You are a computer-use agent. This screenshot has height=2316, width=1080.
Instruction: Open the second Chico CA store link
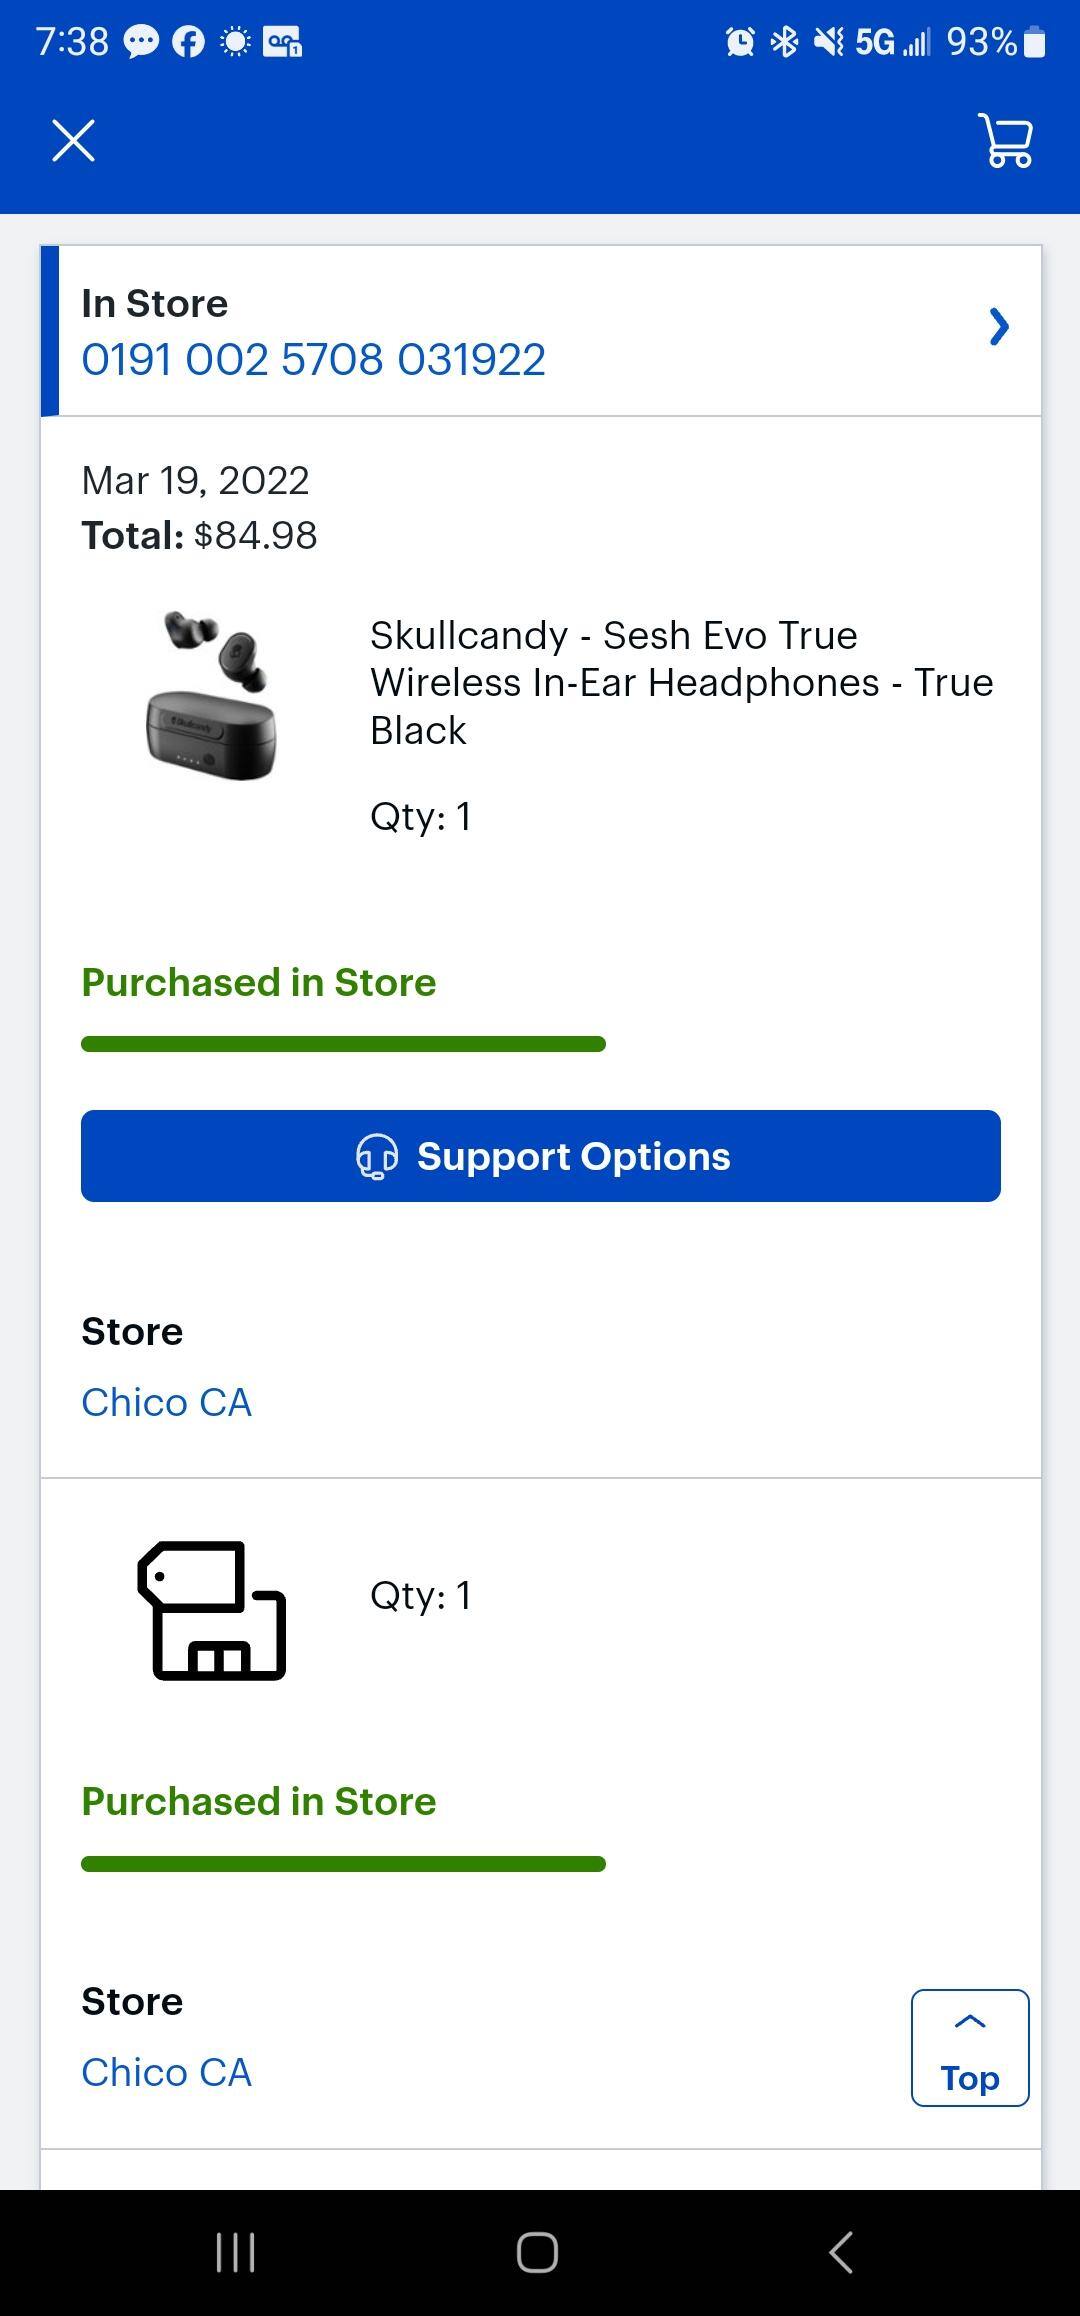(x=166, y=2072)
